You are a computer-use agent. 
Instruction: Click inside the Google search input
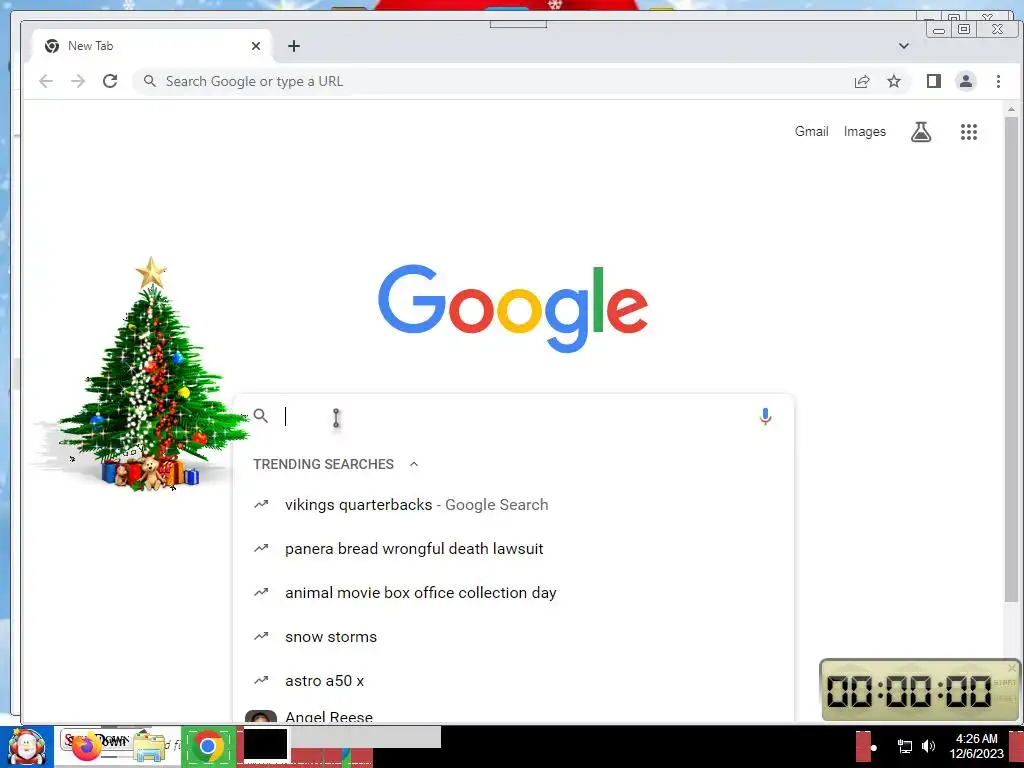coord(516,416)
